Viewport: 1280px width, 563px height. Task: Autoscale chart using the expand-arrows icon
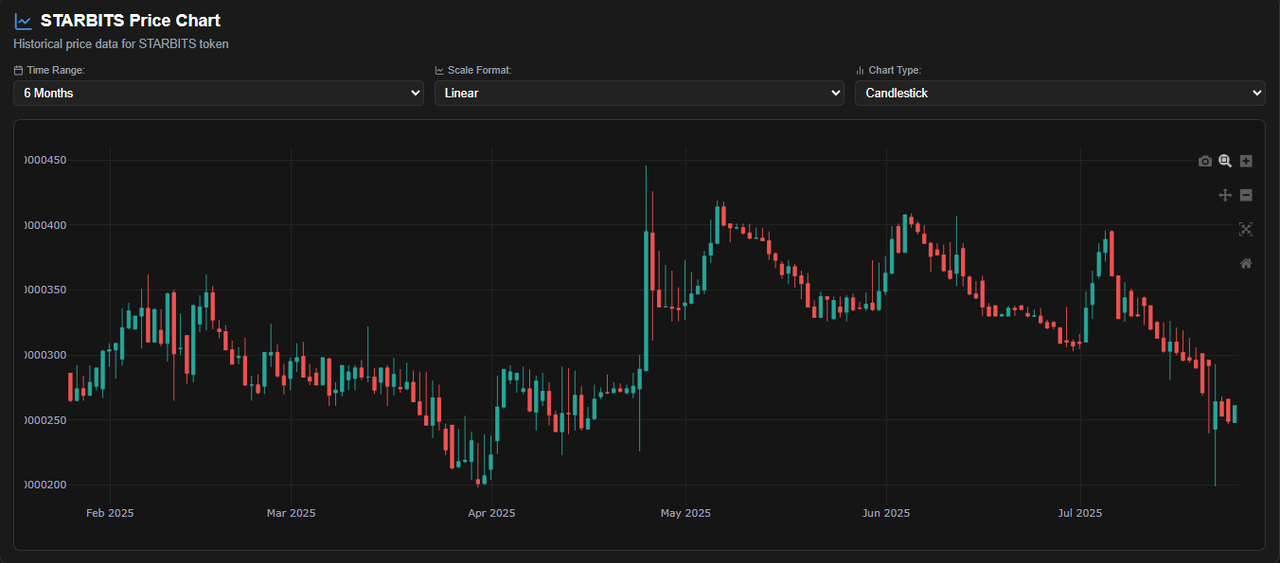coord(1246,229)
